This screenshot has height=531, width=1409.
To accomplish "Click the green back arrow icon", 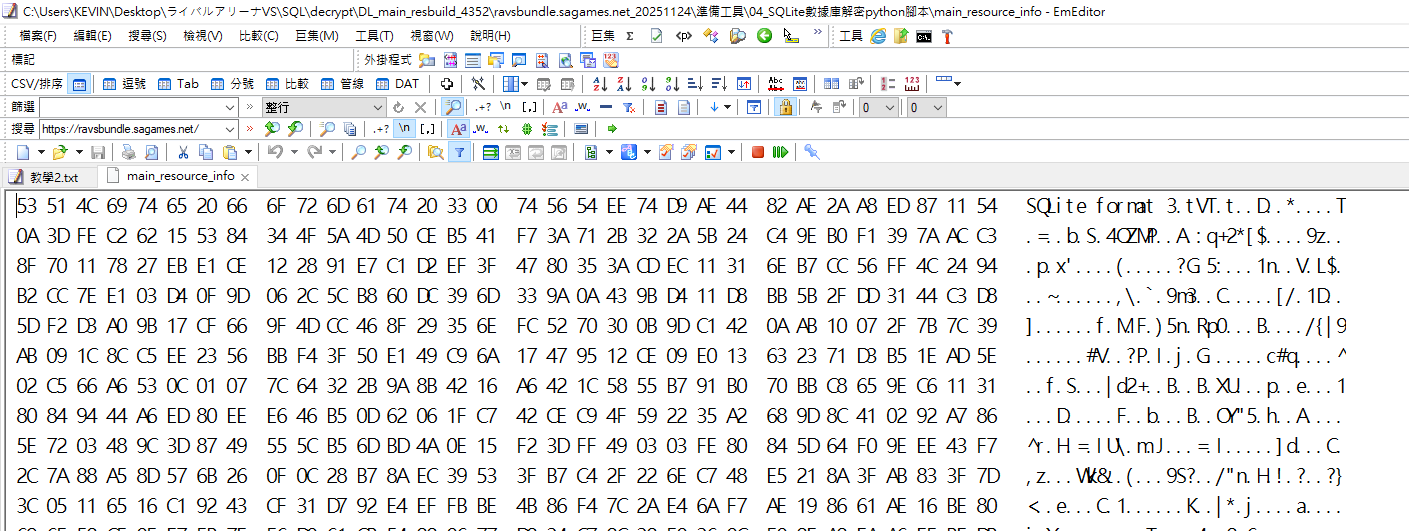I will 764,36.
